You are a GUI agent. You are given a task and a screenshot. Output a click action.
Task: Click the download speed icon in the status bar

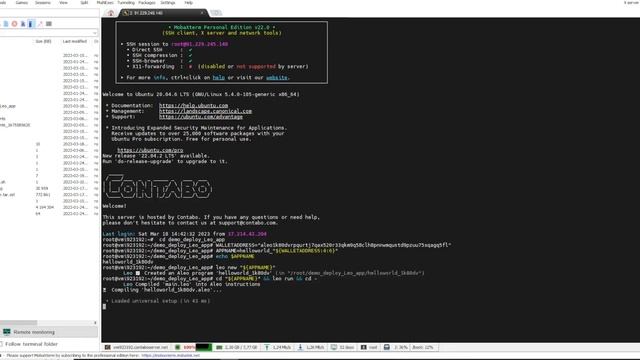[x=300, y=347]
